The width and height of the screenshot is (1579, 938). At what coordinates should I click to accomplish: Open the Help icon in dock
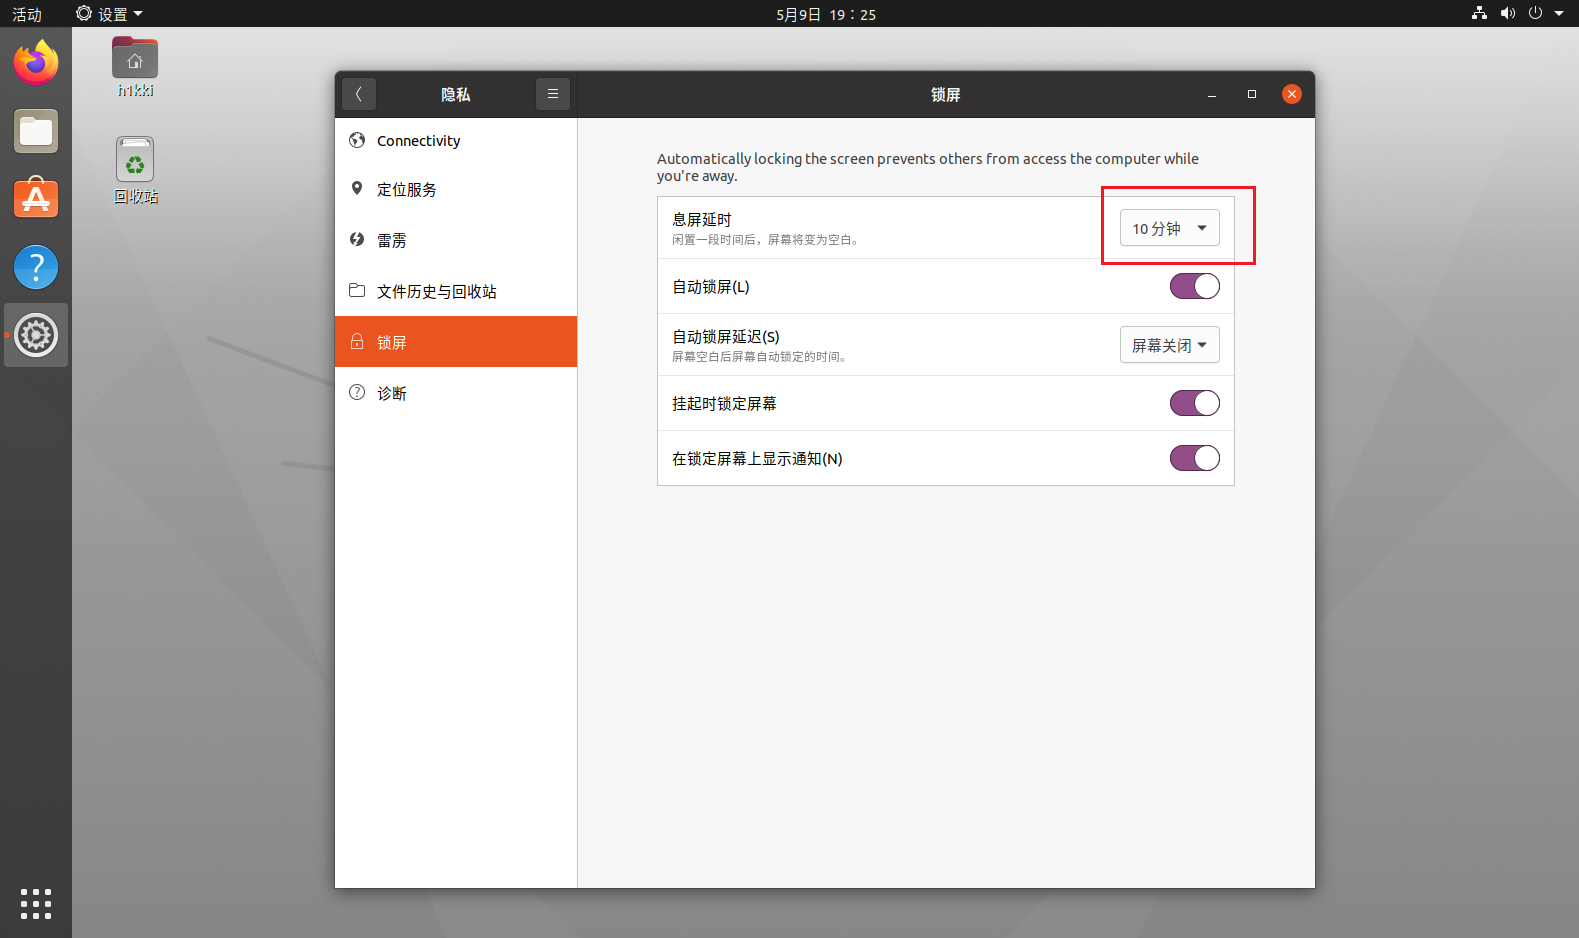[x=36, y=267]
